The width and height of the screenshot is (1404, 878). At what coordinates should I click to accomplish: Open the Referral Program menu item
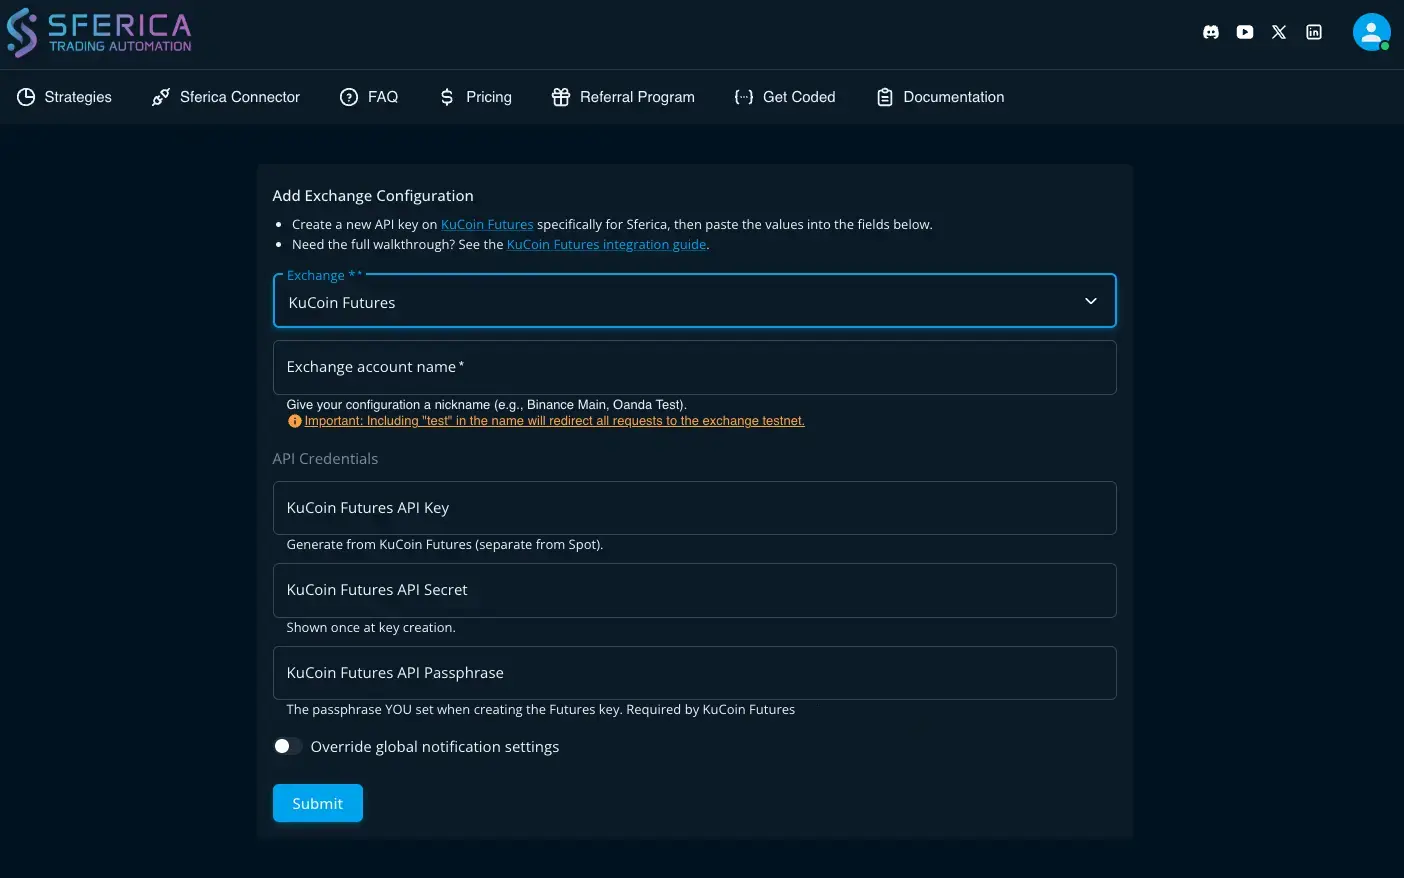click(x=623, y=97)
